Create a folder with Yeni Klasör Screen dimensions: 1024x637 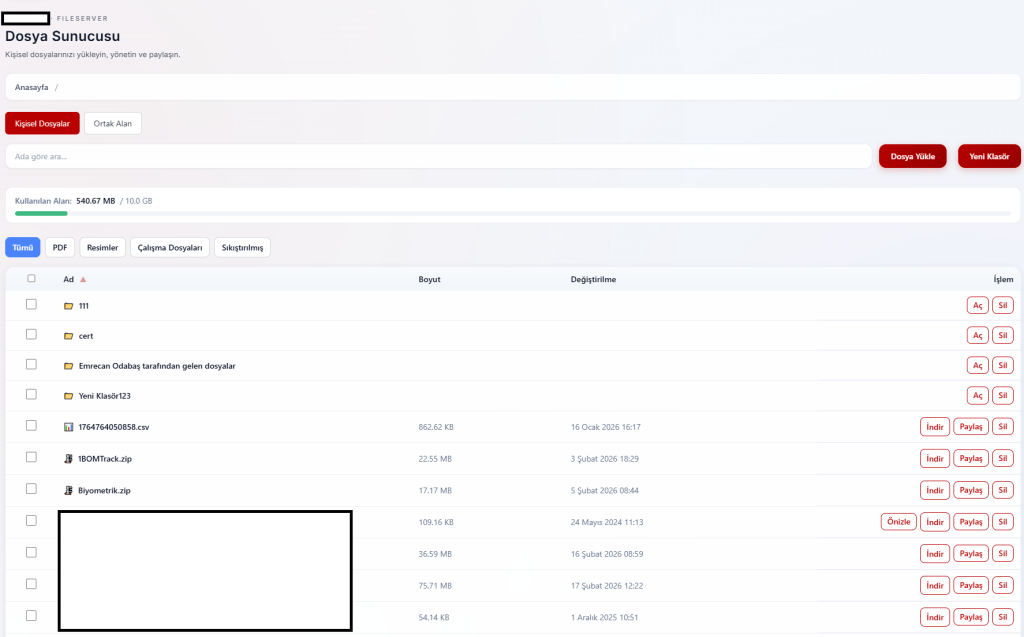coord(988,157)
